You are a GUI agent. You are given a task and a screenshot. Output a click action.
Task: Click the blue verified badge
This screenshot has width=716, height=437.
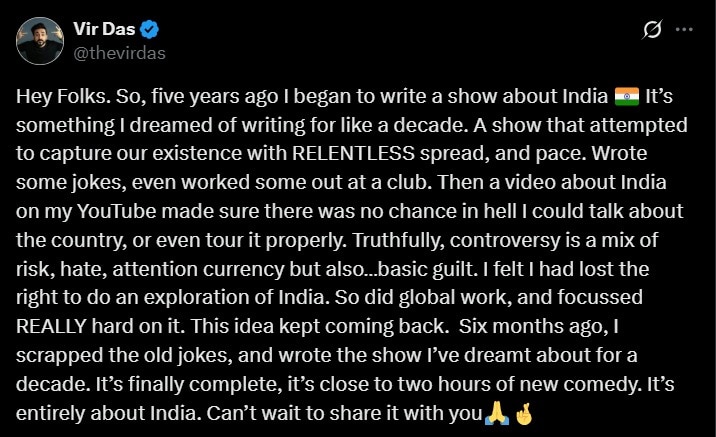click(x=149, y=30)
